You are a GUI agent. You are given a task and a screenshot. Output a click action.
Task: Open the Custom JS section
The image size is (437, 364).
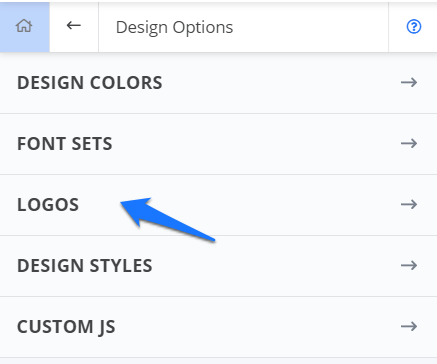(x=66, y=327)
